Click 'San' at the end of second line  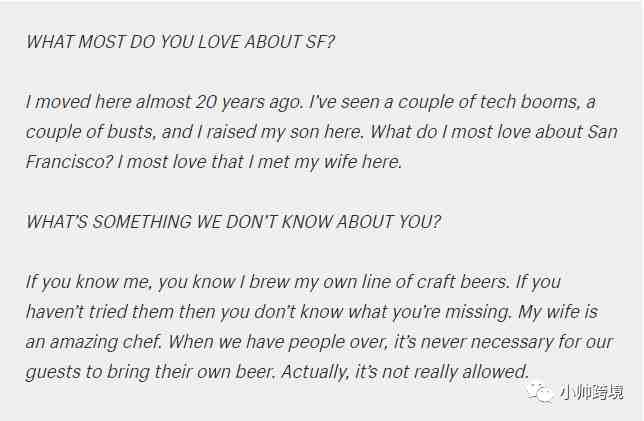click(603, 132)
